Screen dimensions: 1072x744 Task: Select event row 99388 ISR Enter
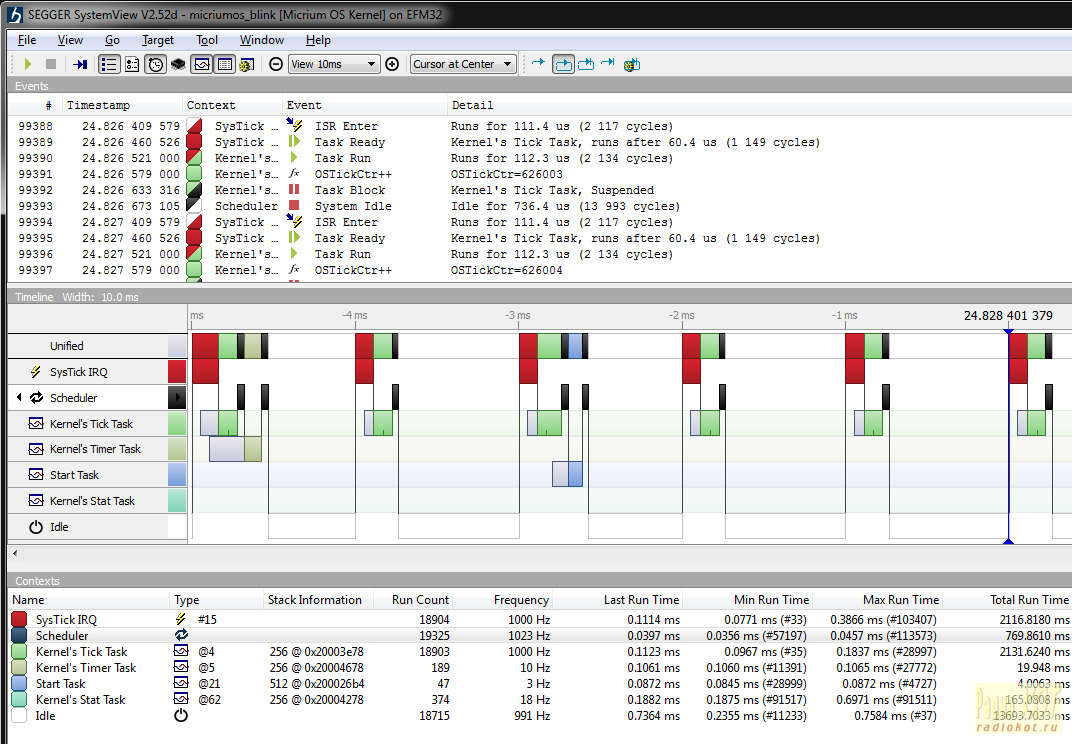[x=539, y=126]
